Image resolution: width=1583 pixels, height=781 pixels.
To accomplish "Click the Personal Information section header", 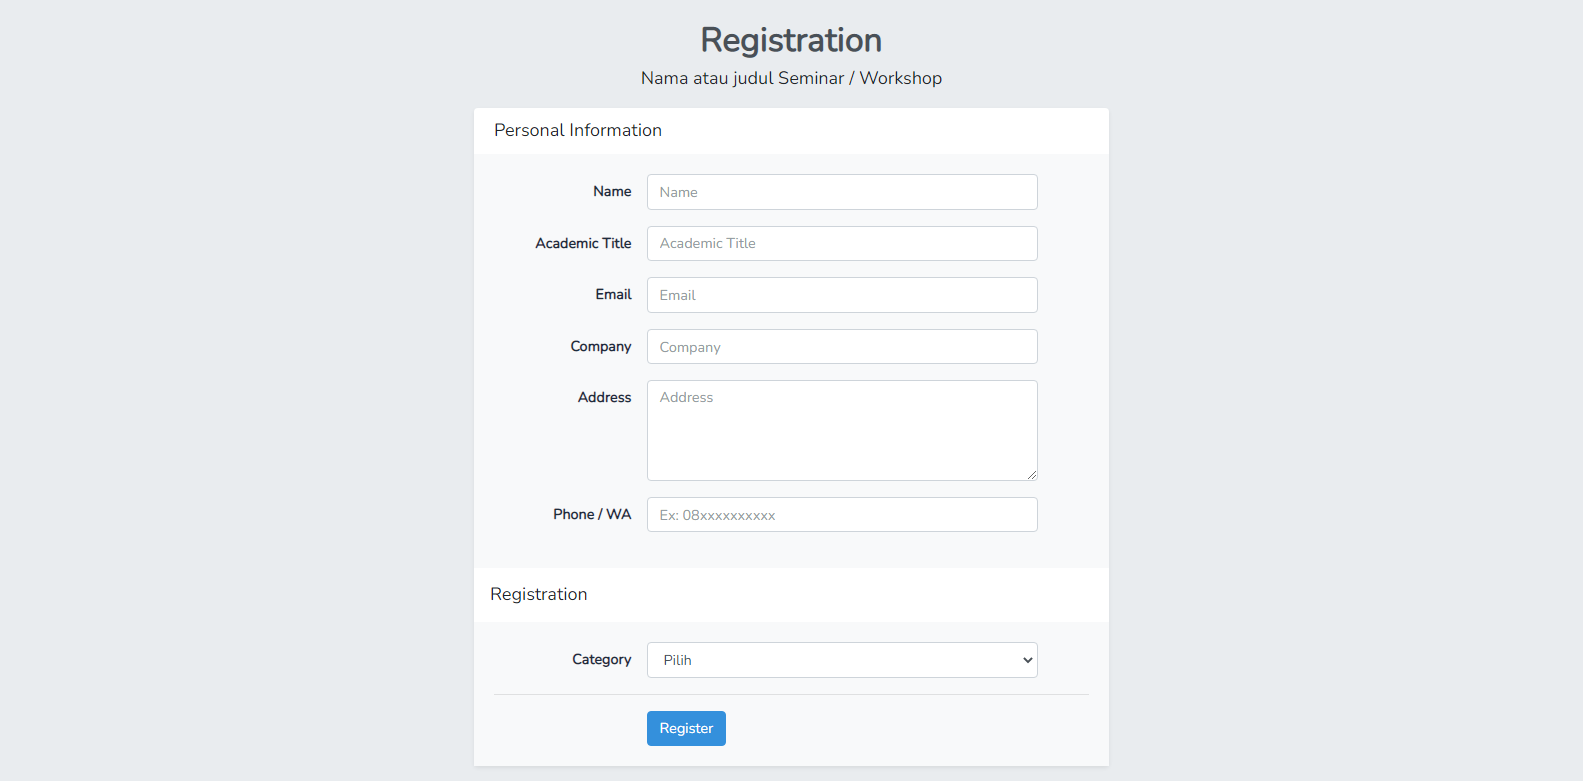I will (x=578, y=130).
